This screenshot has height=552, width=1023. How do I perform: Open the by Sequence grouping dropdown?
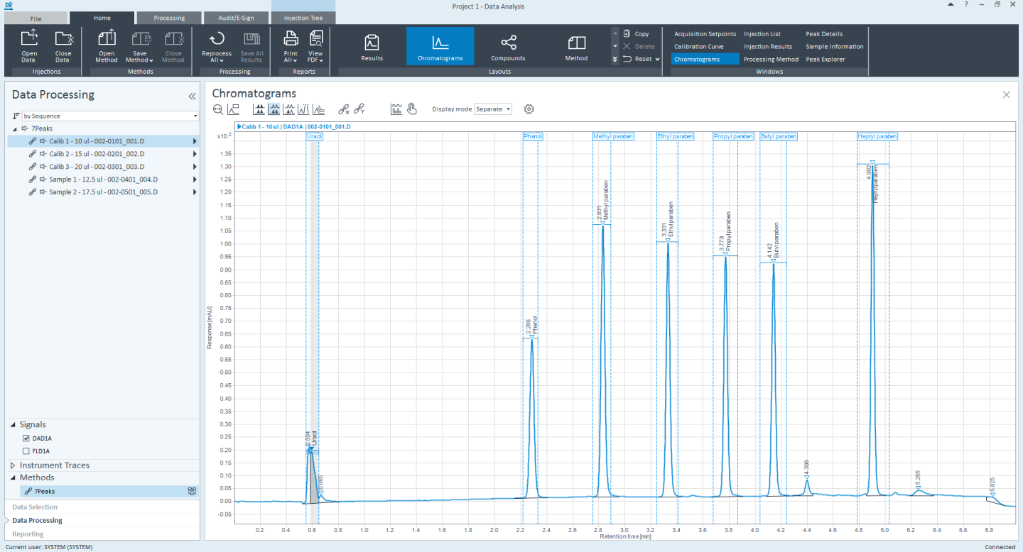pos(110,115)
